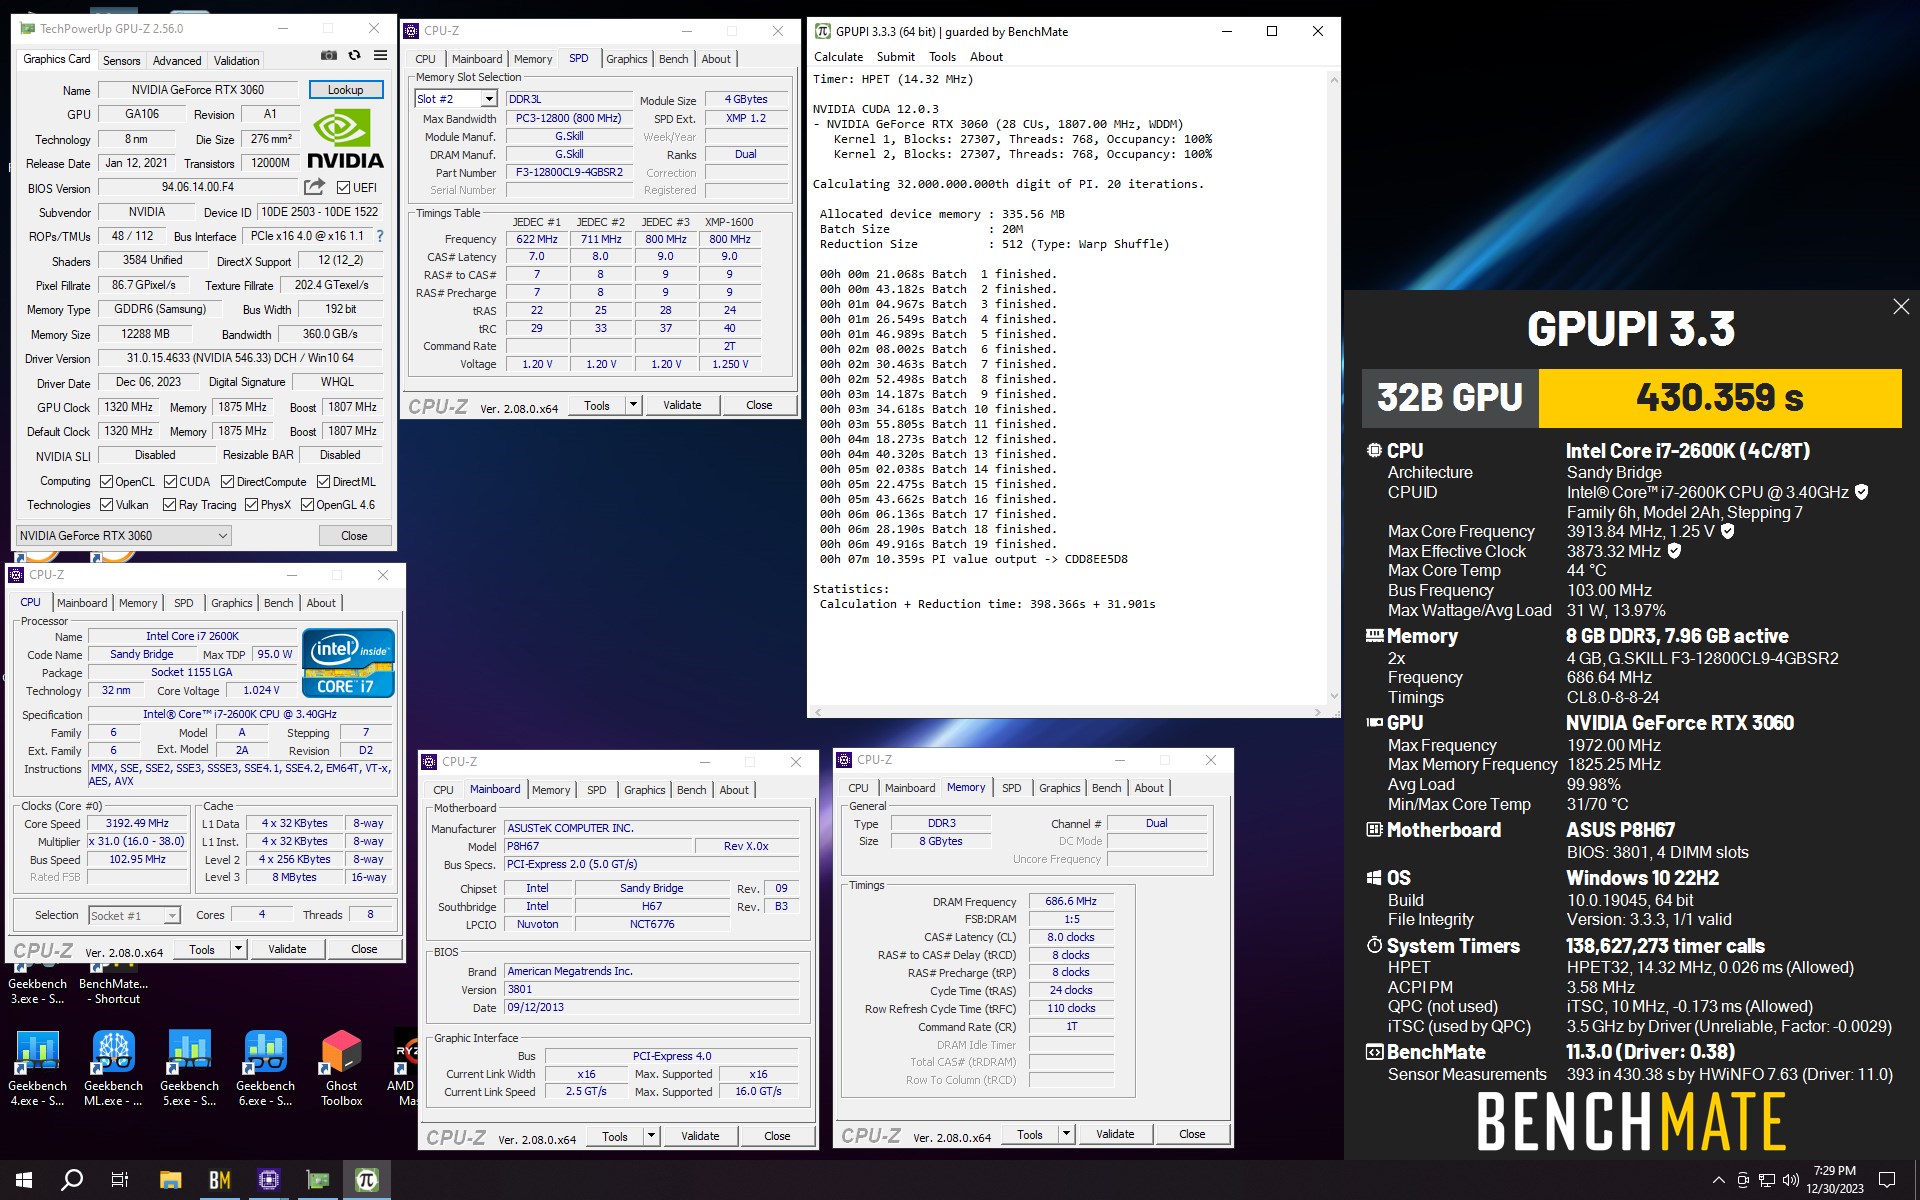Select Geekbench 5.exe desktop shortcut

point(189,1067)
